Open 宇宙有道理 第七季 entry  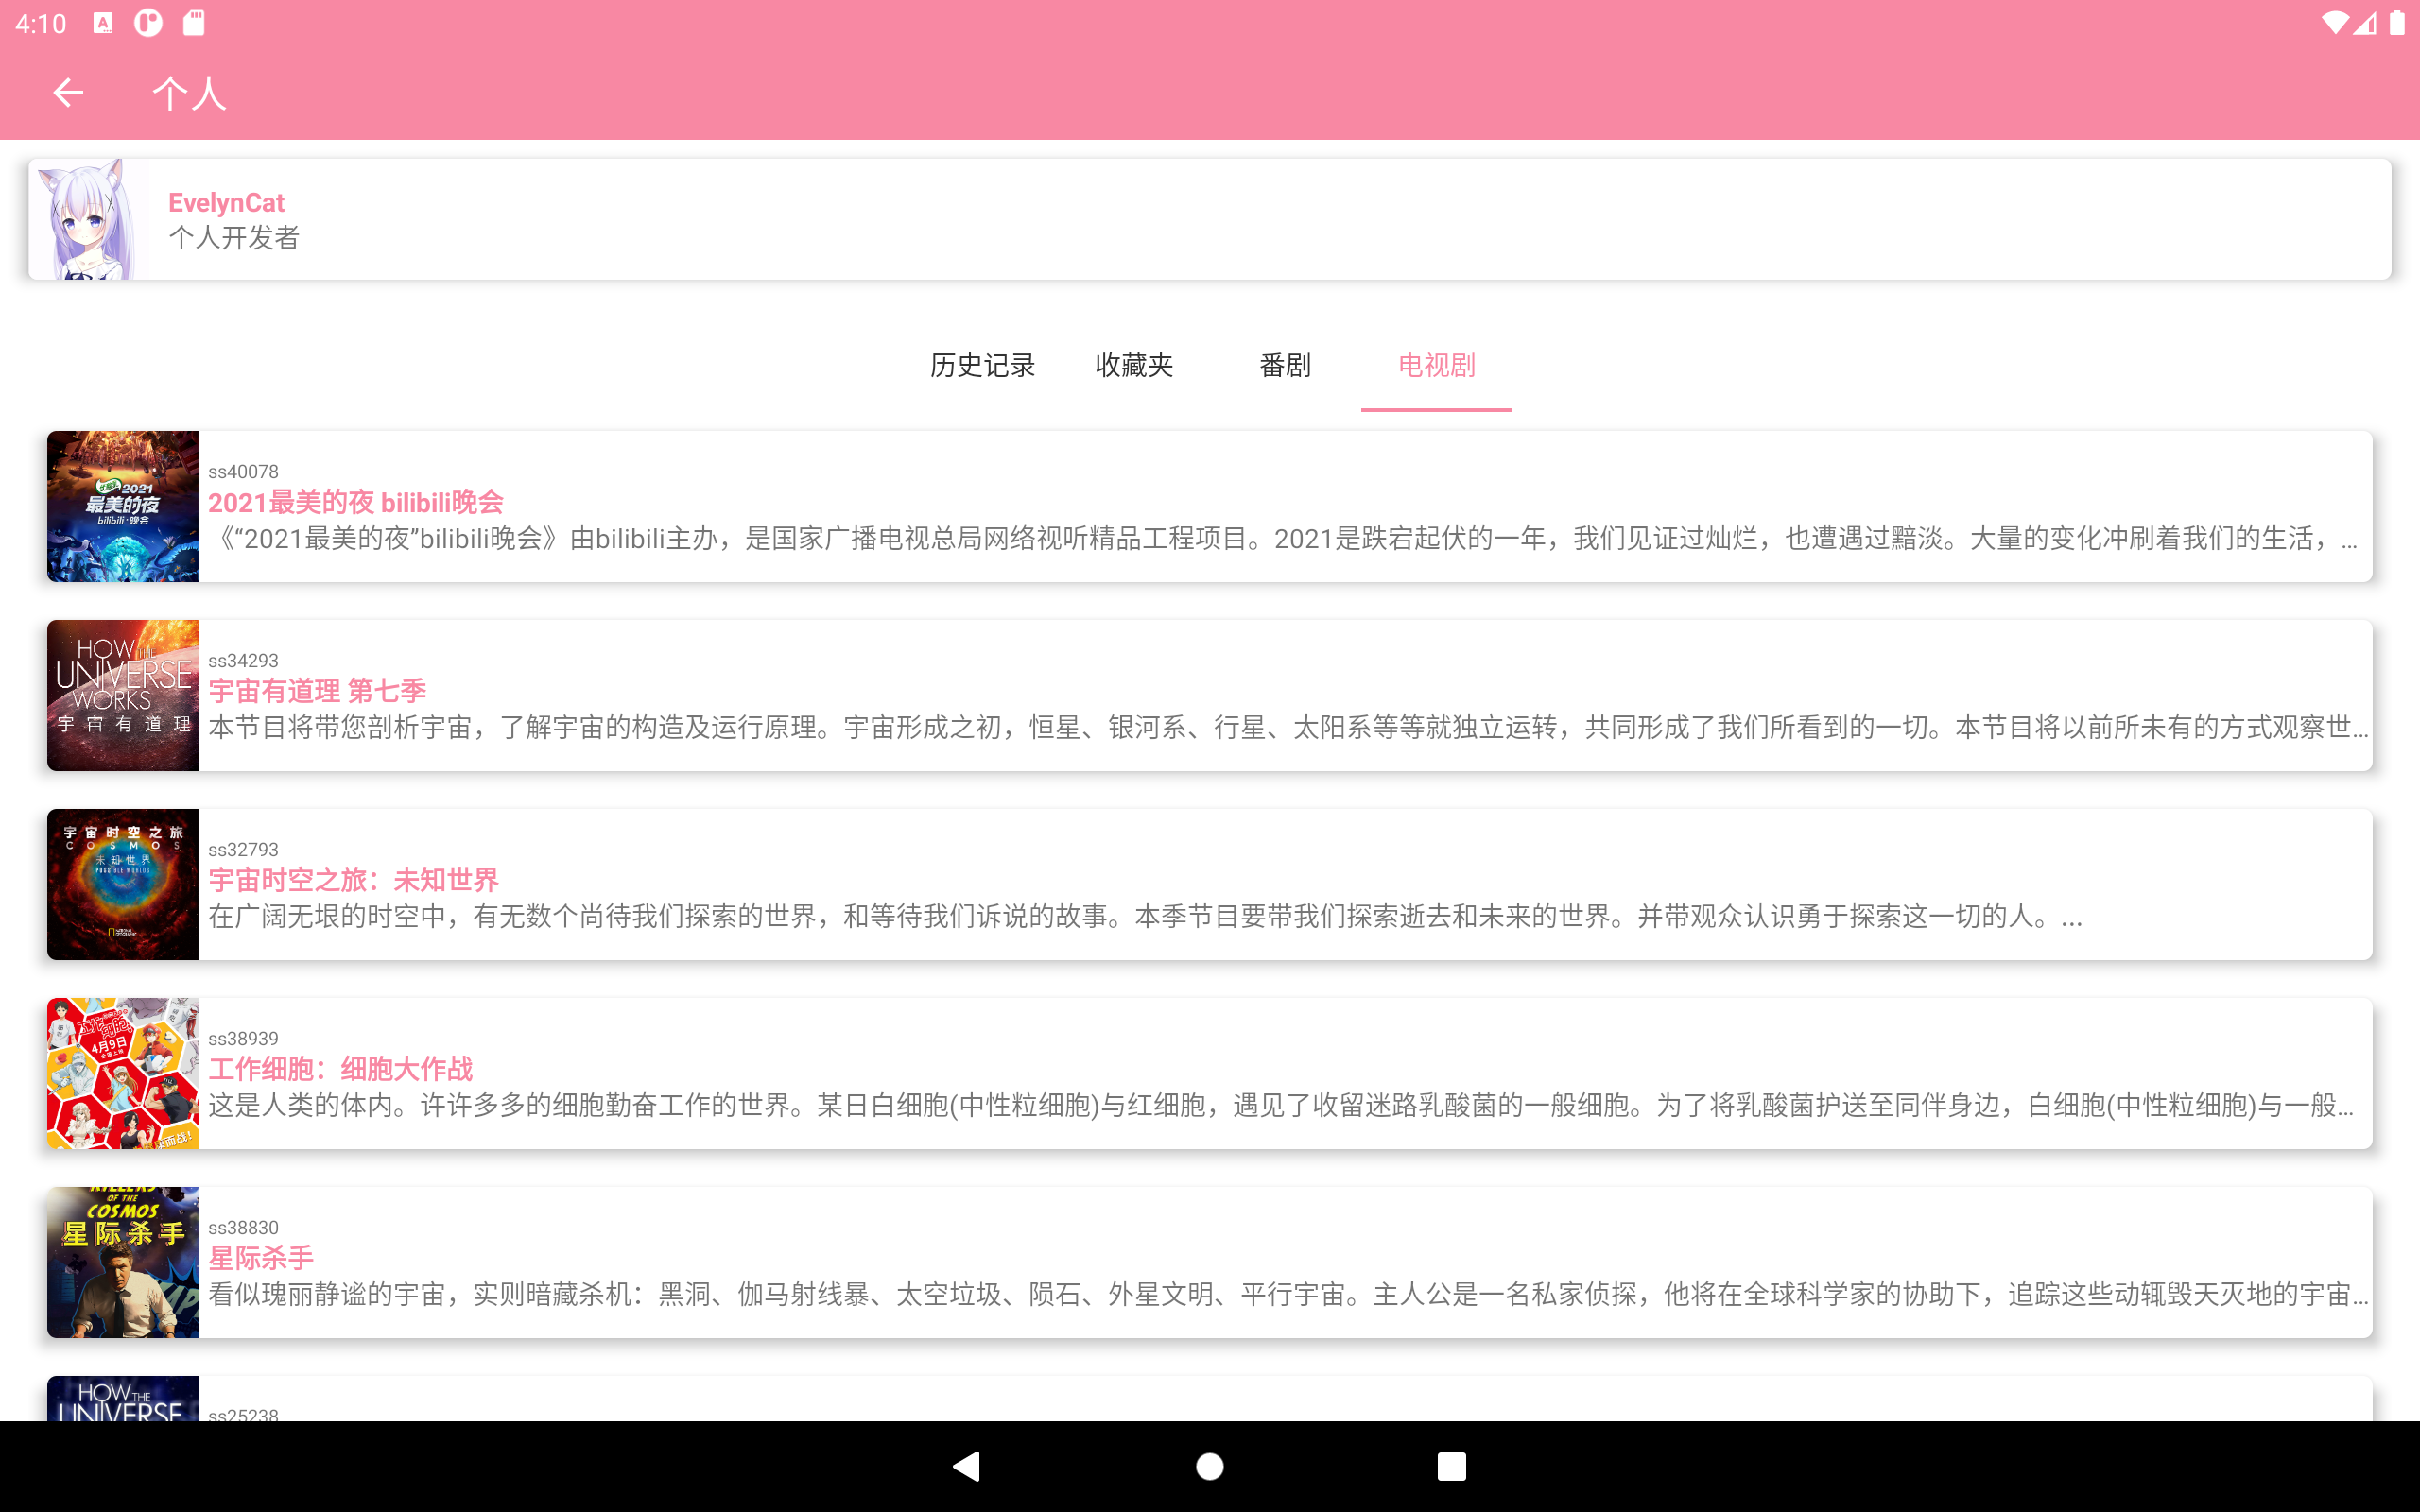[x=317, y=691]
